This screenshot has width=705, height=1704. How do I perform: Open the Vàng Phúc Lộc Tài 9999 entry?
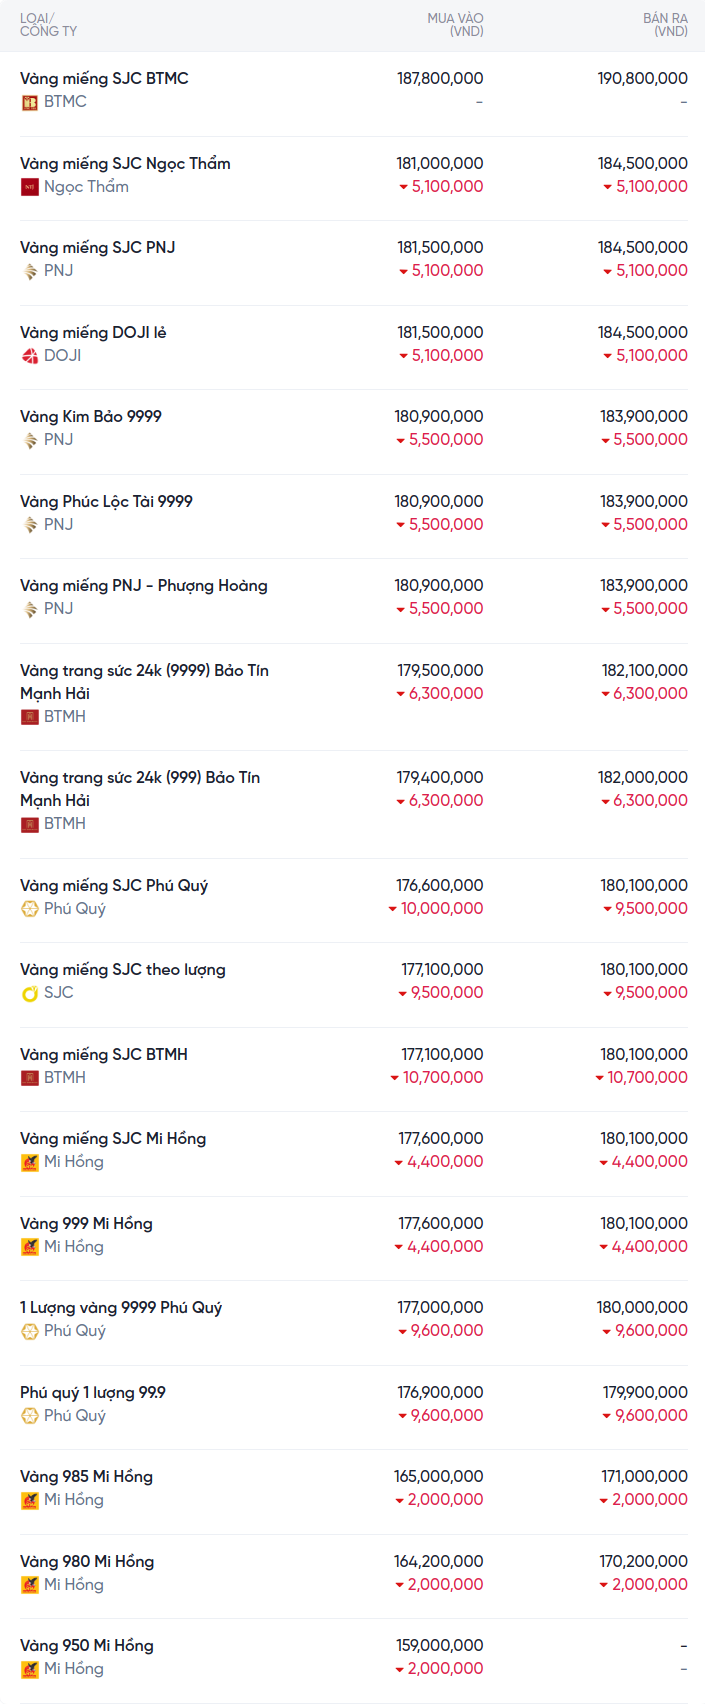click(106, 501)
